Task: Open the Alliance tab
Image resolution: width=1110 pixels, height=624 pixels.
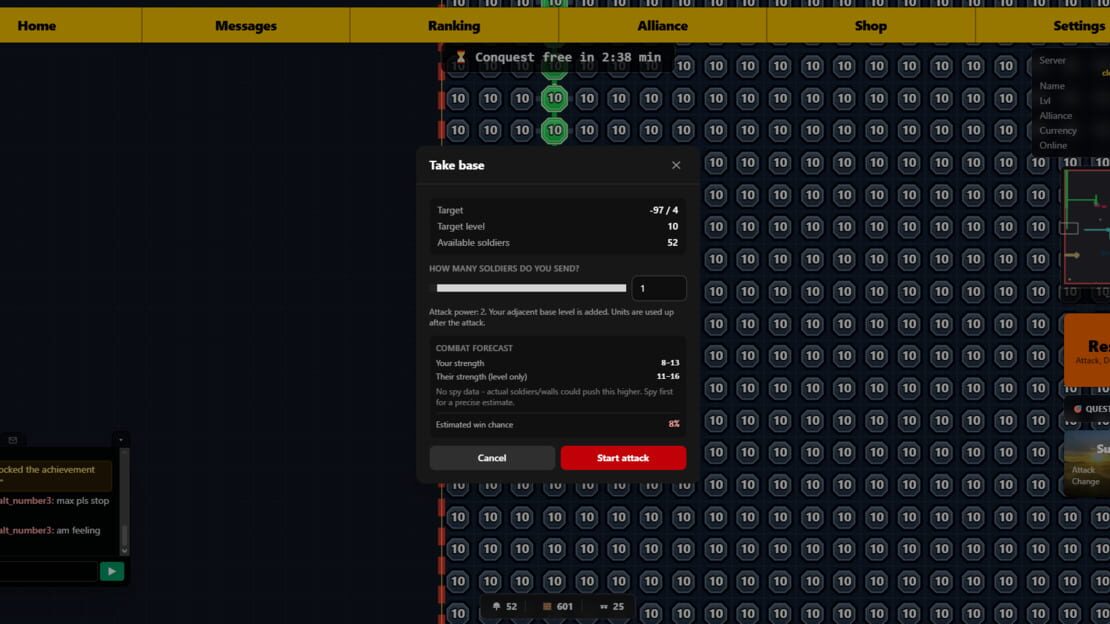Action: coord(662,25)
